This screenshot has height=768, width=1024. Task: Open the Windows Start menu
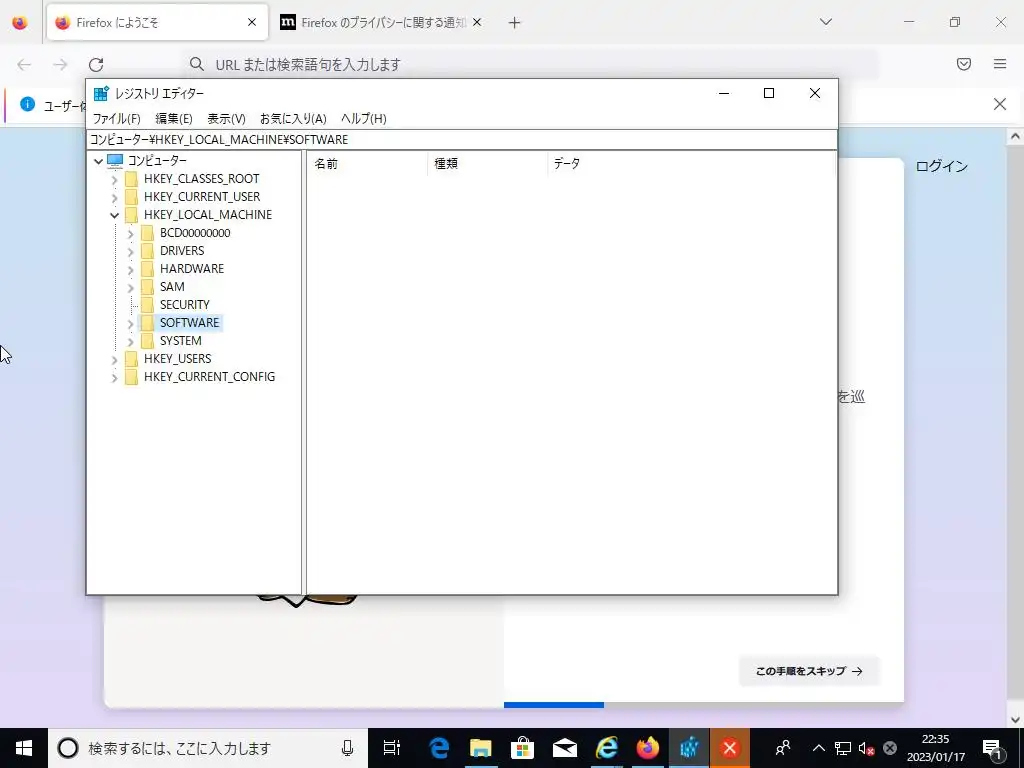pyautogui.click(x=24, y=748)
